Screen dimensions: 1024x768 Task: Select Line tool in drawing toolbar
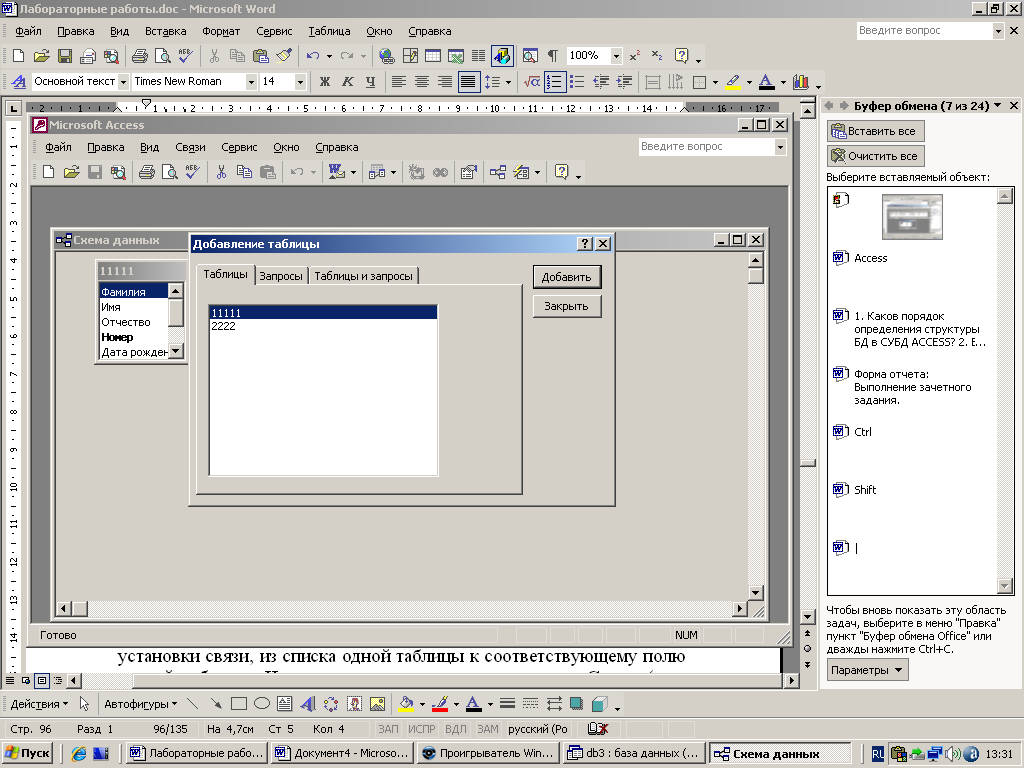[x=193, y=704]
